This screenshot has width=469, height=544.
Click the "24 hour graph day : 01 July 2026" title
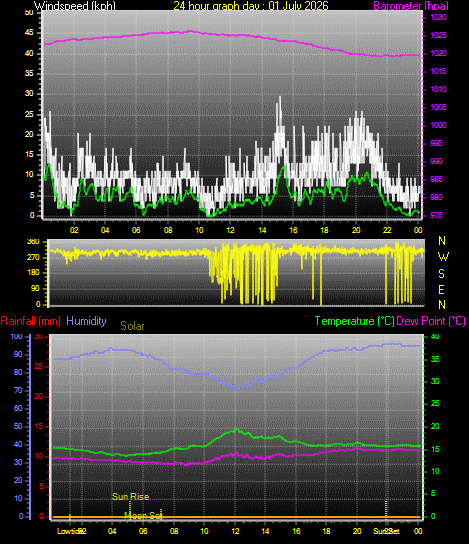(x=250, y=6)
